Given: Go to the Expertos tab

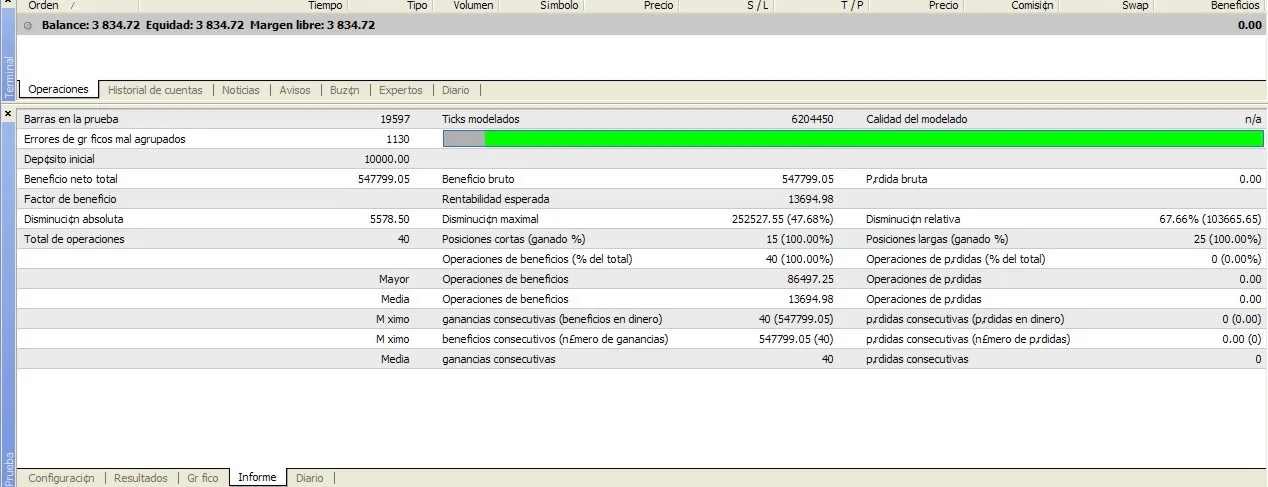Looking at the screenshot, I should point(400,90).
